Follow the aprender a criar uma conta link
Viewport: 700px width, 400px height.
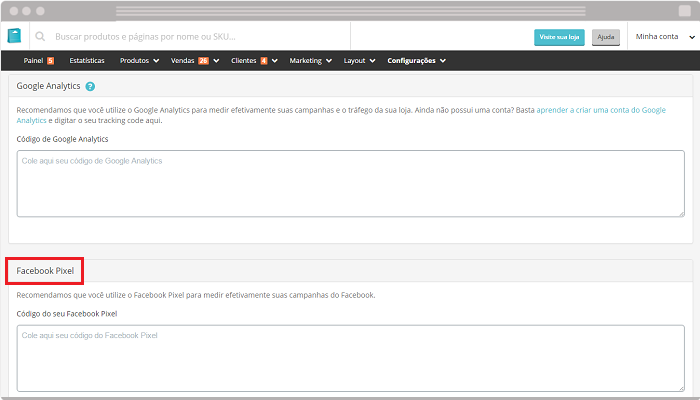pos(601,110)
